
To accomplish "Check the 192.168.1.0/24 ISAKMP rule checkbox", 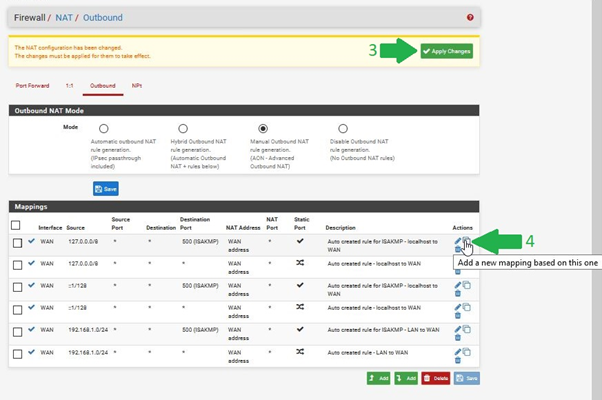I will [x=17, y=329].
